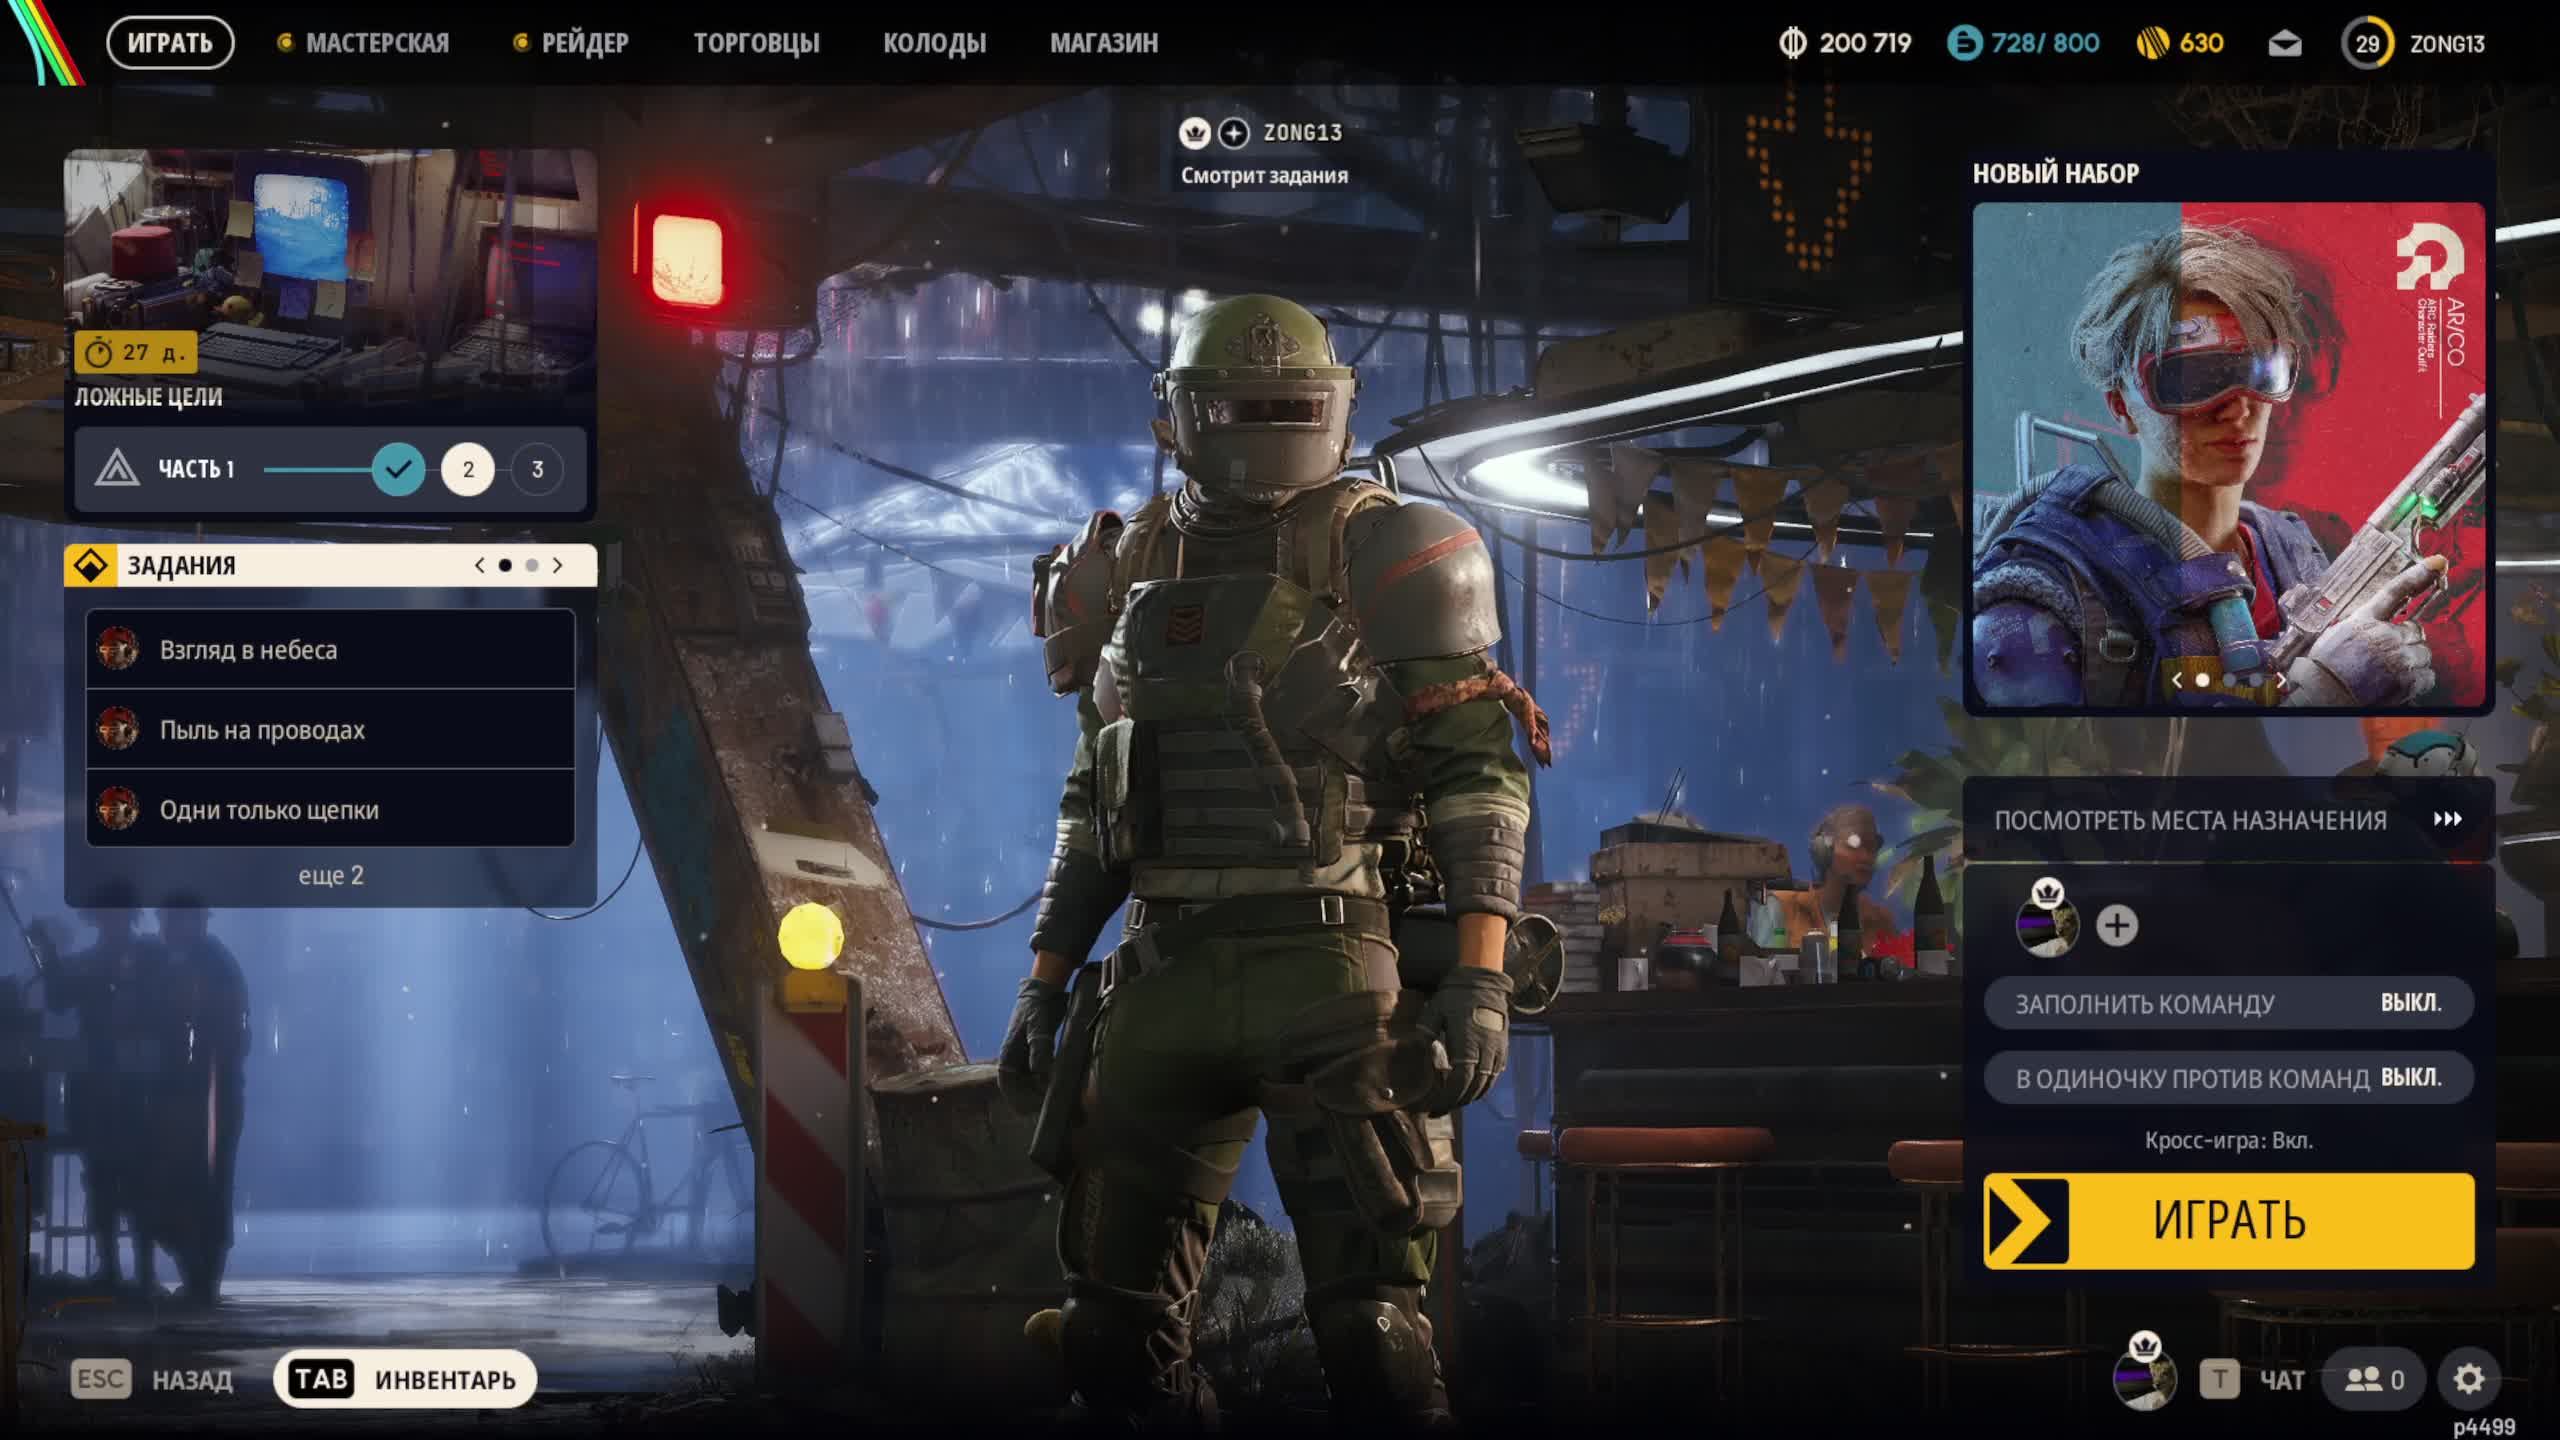The height and width of the screenshot is (1440, 2560).
Task: Add a squad member with plus icon
Action: [2117, 925]
